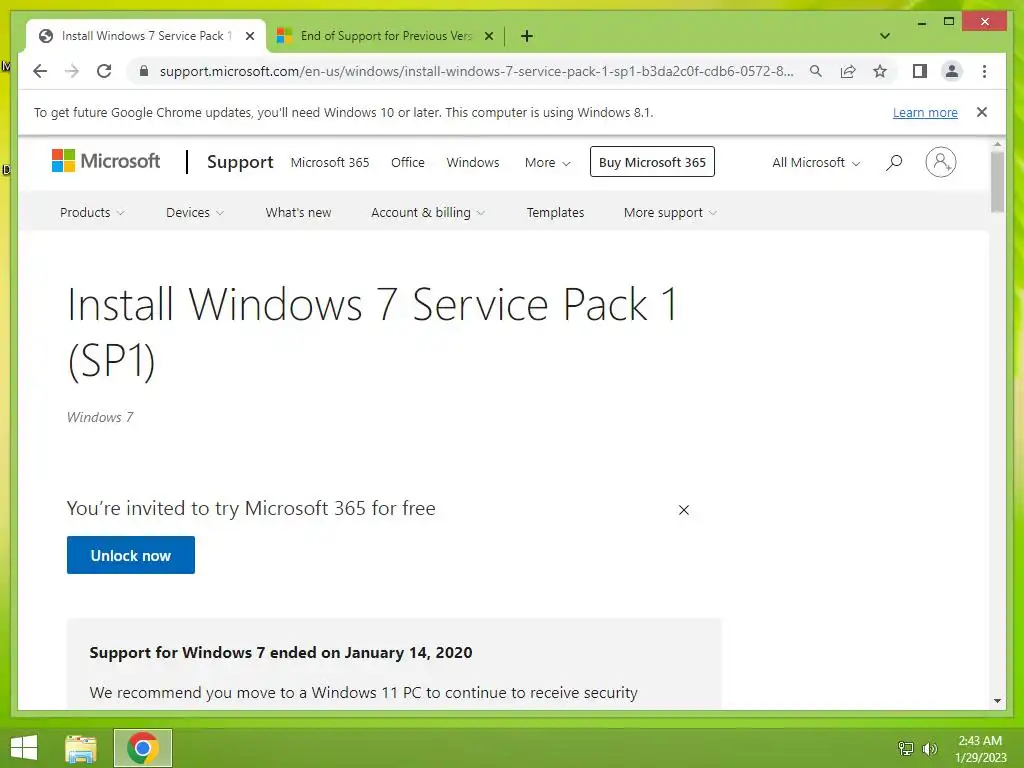Share this page icon
Image resolution: width=1024 pixels, height=768 pixels.
coord(848,71)
